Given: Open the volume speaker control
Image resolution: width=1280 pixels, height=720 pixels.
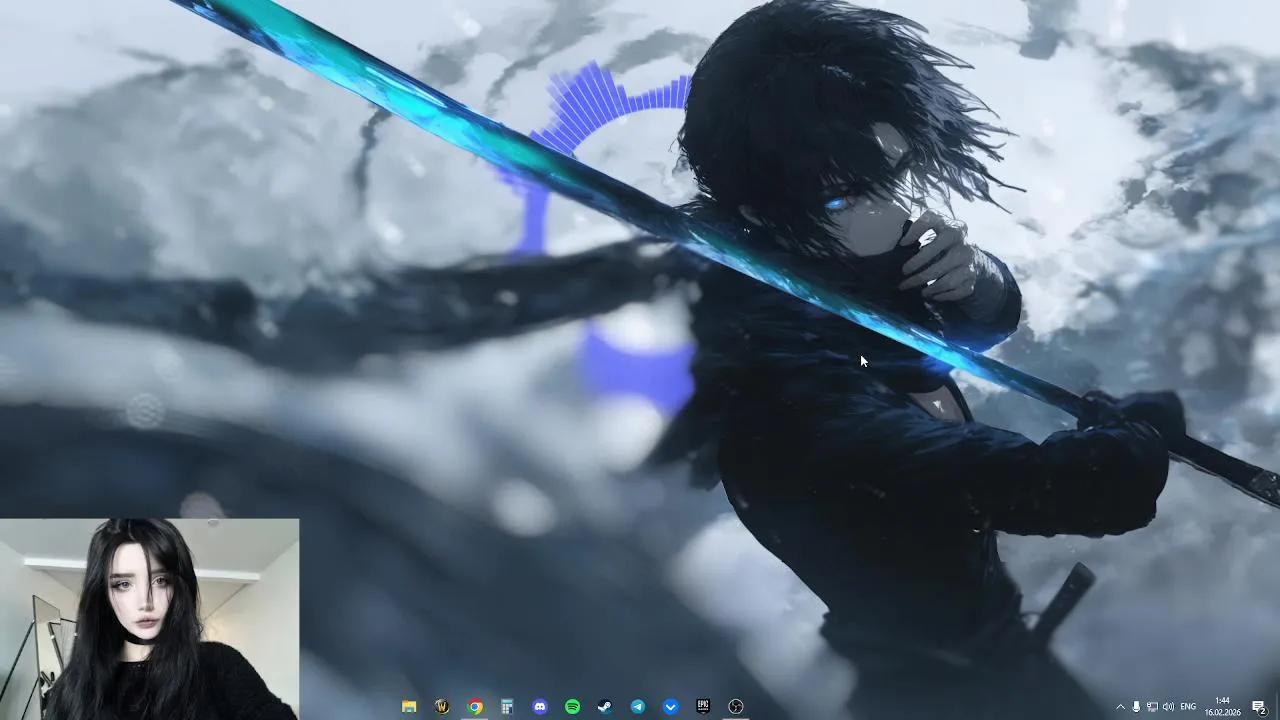Looking at the screenshot, I should (x=1168, y=707).
